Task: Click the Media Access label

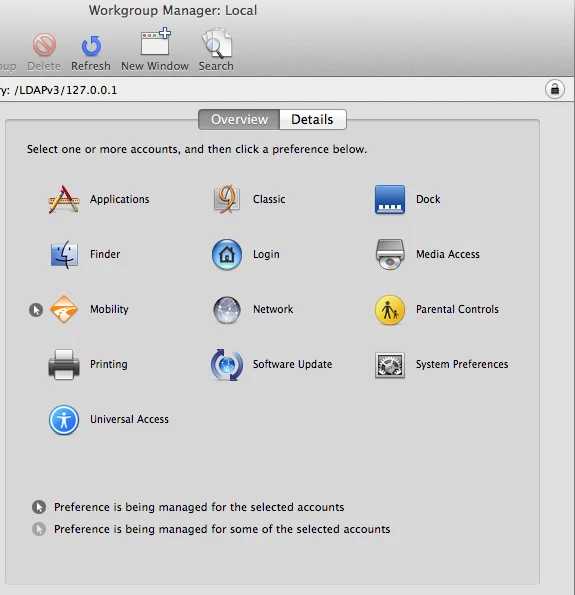Action: [x=448, y=254]
